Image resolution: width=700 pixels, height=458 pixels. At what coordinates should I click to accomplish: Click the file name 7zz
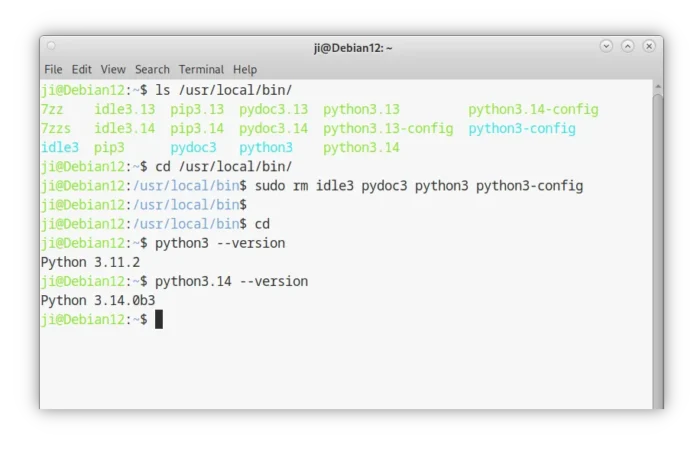click(x=52, y=109)
